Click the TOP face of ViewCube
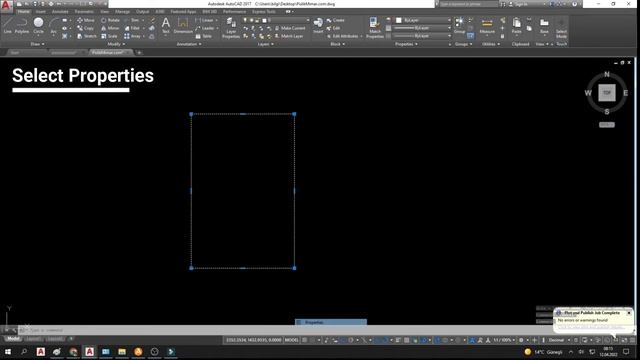 click(607, 93)
